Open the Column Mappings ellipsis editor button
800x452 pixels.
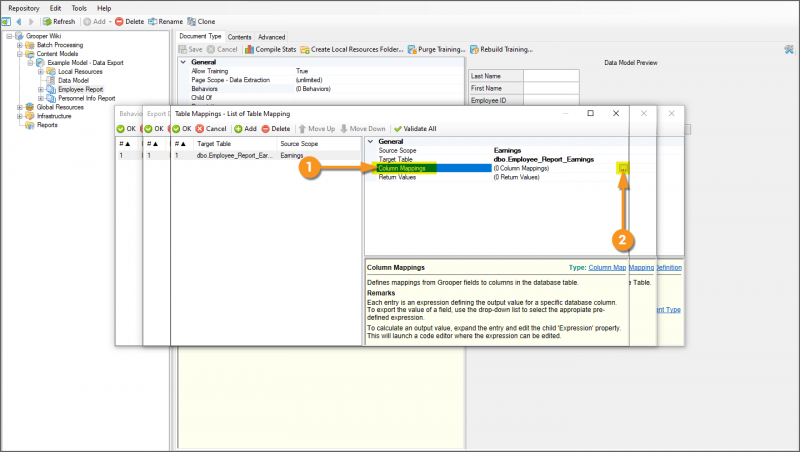(x=623, y=168)
